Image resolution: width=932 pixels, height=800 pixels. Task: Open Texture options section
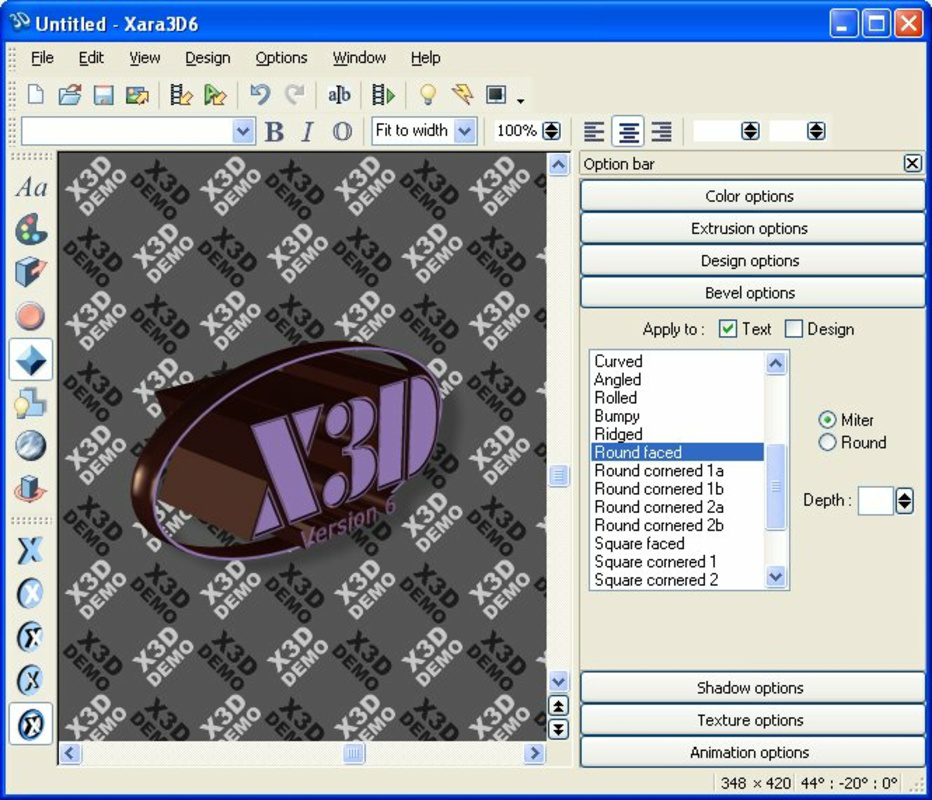tap(752, 720)
